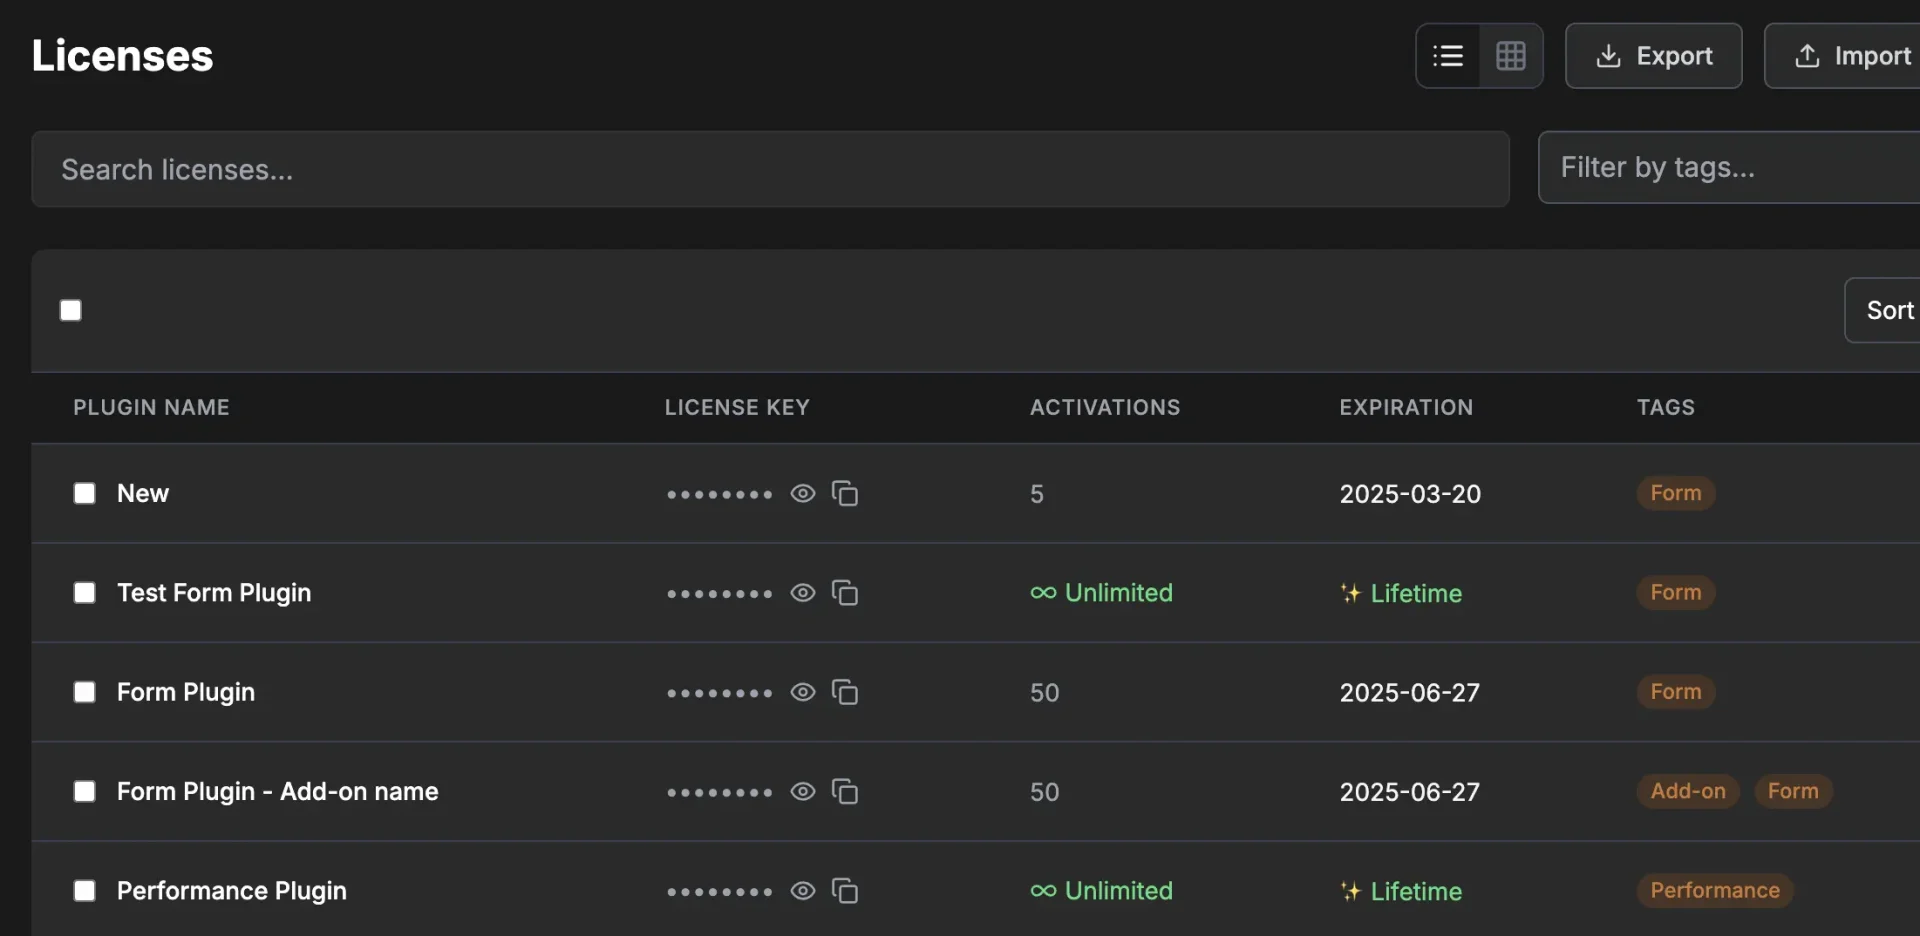Show the Test Form Plugin license key
Viewport: 1920px width, 936px height.
(802, 593)
